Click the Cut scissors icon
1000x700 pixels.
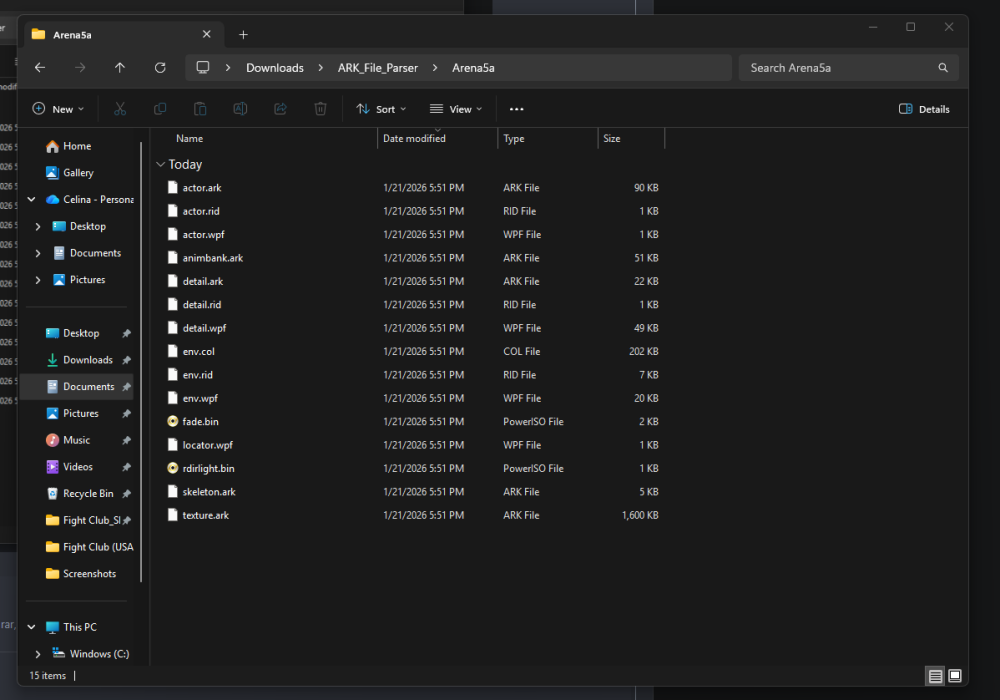[x=120, y=109]
